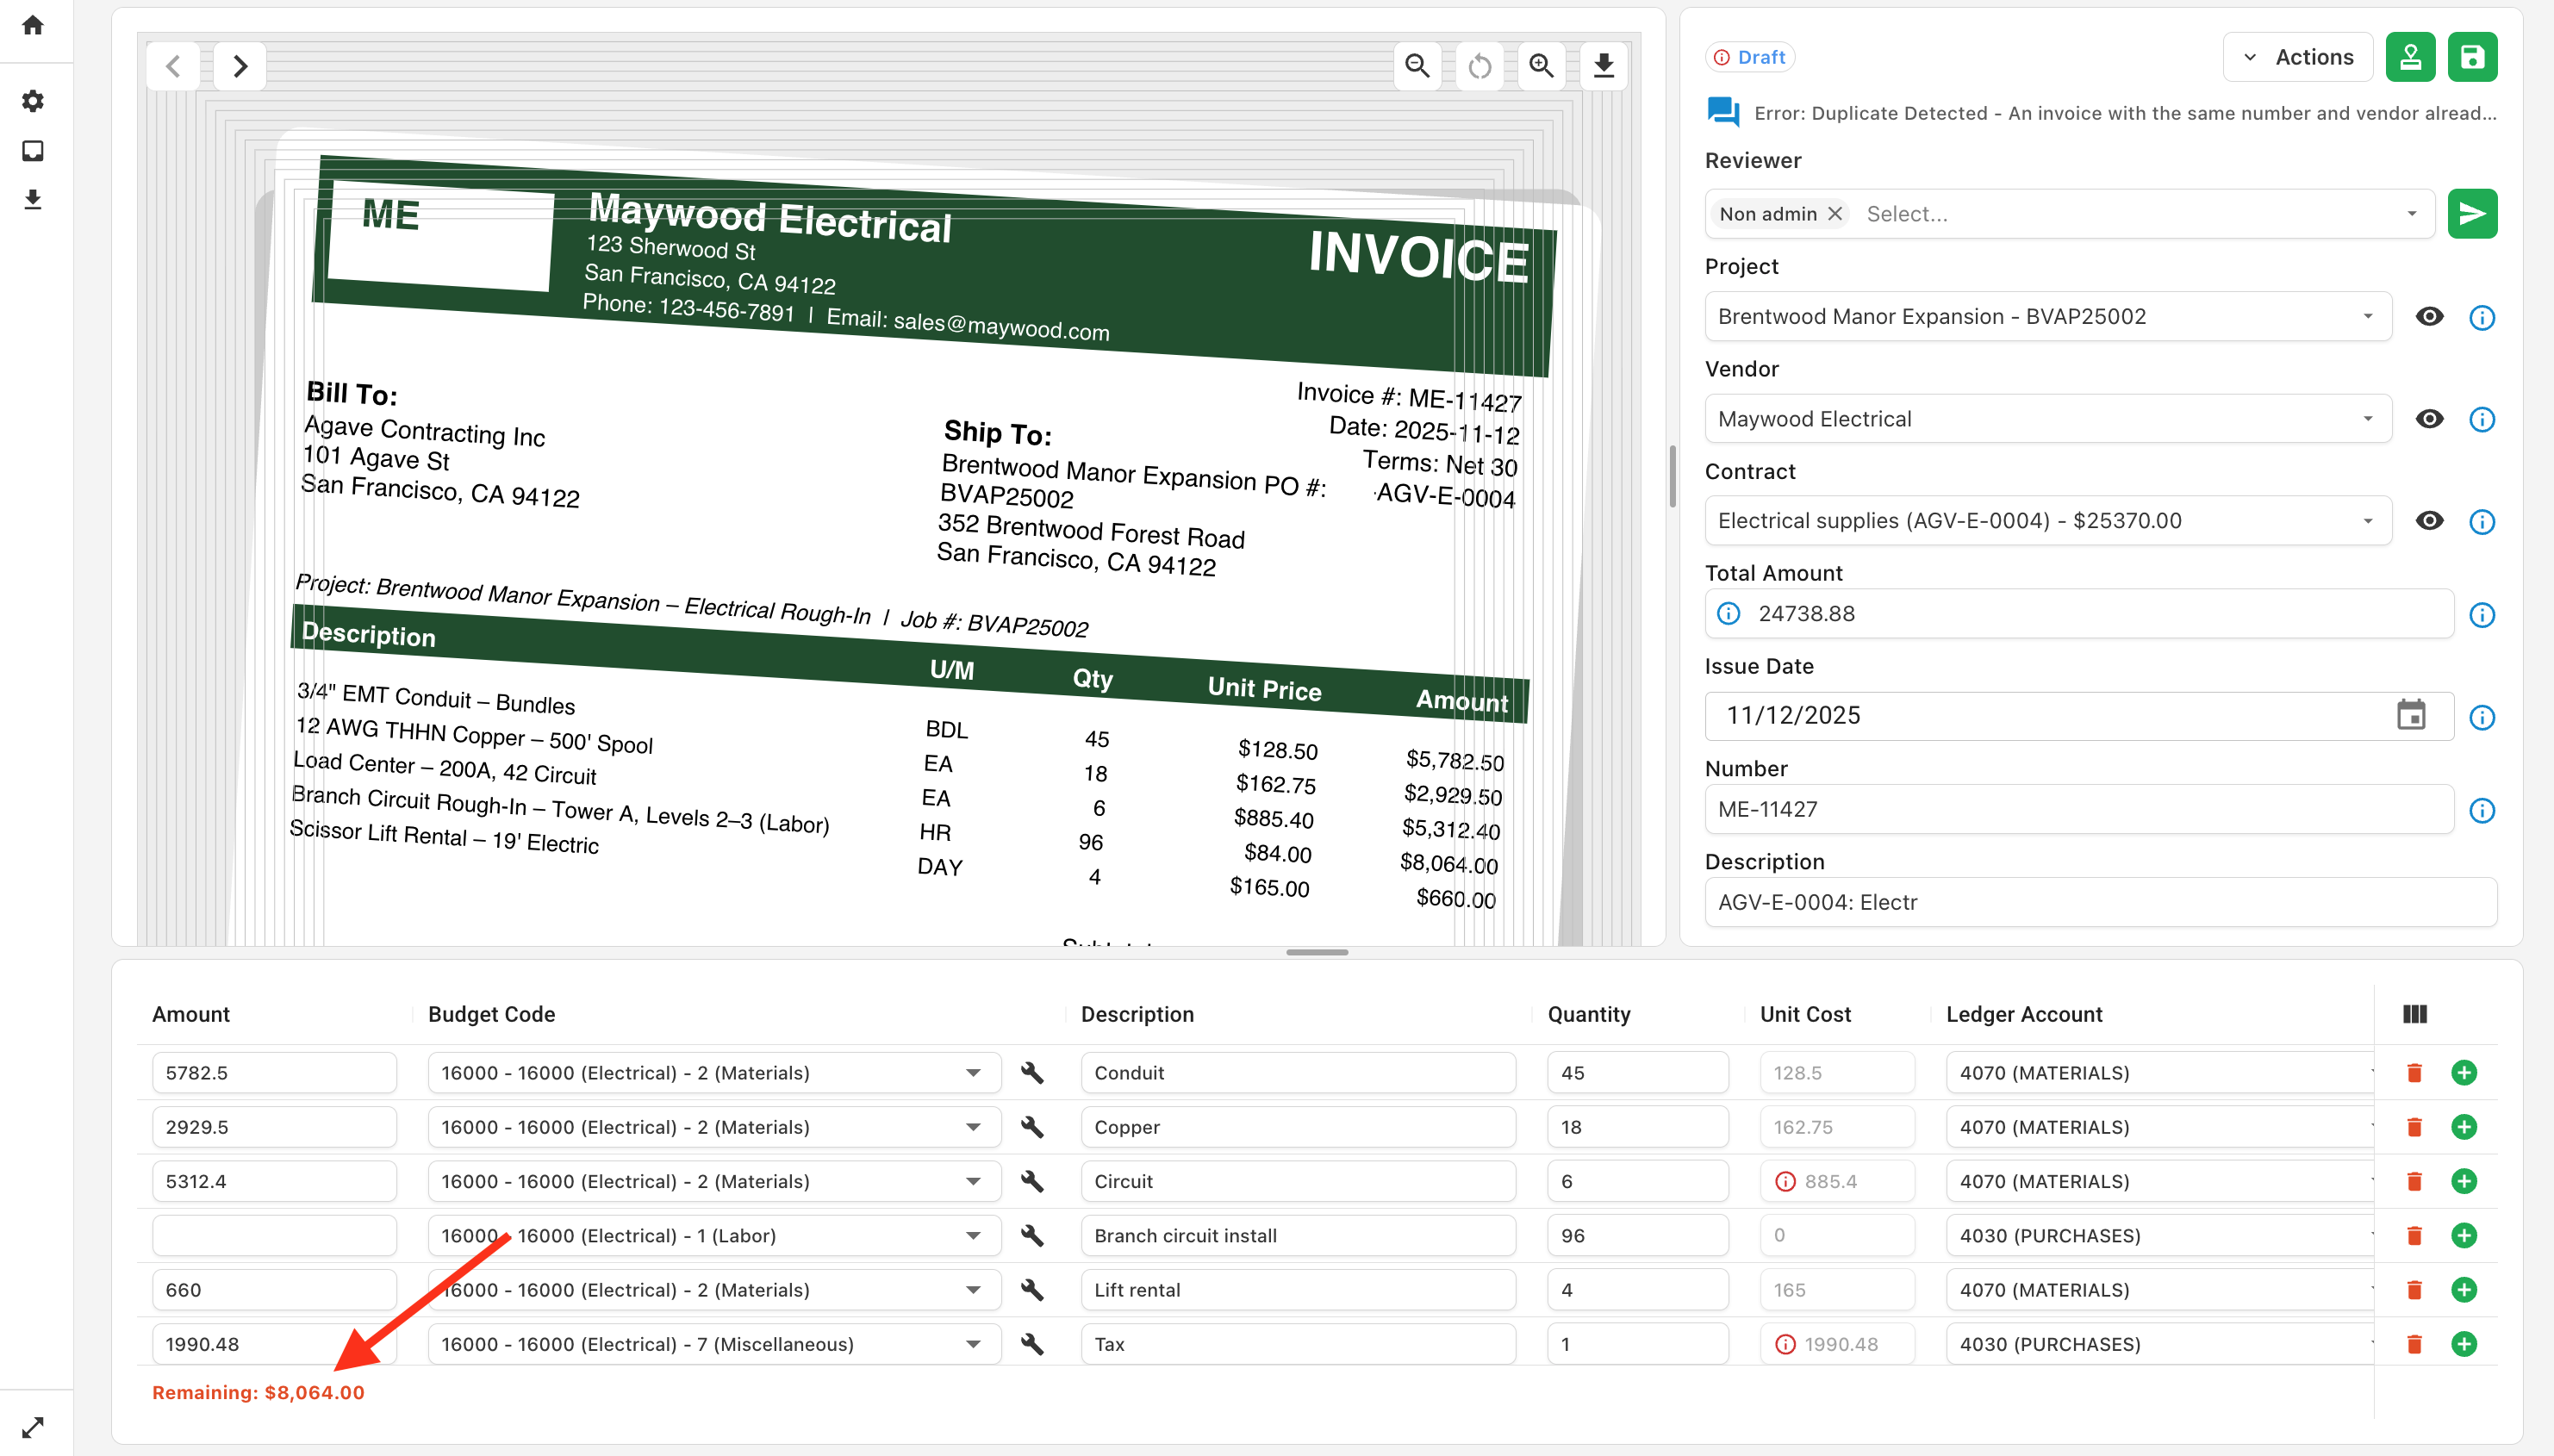Show the Maywood Electrical vendor details eye
Image resolution: width=2554 pixels, height=1456 pixels.
[x=2429, y=418]
